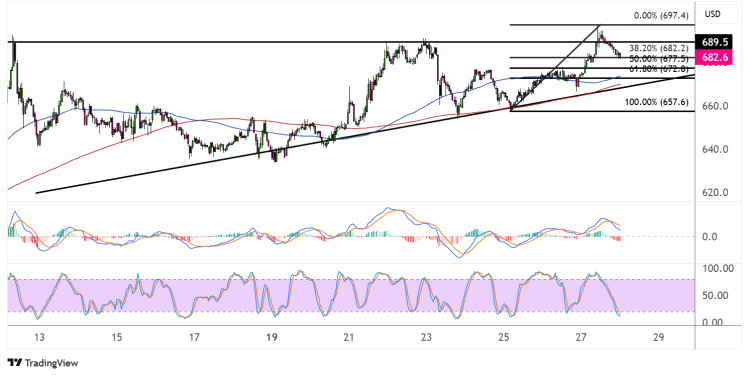Click the MACD 0.0 axis label
The width and height of the screenshot is (749, 375).
pyautogui.click(x=709, y=237)
